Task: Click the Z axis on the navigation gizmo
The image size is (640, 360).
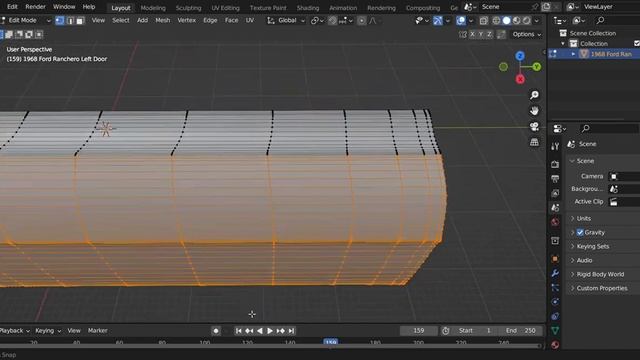Action: point(520,56)
